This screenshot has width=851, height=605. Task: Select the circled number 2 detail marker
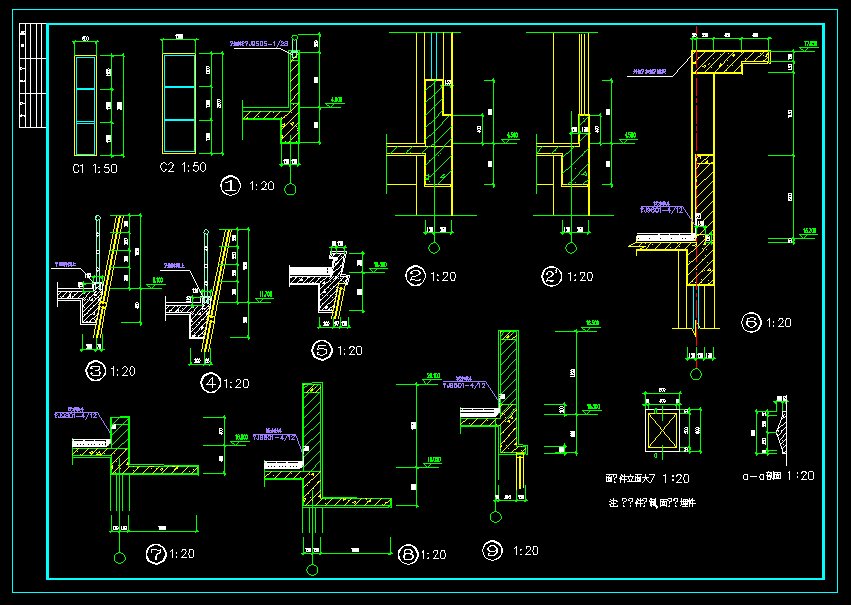[x=416, y=276]
